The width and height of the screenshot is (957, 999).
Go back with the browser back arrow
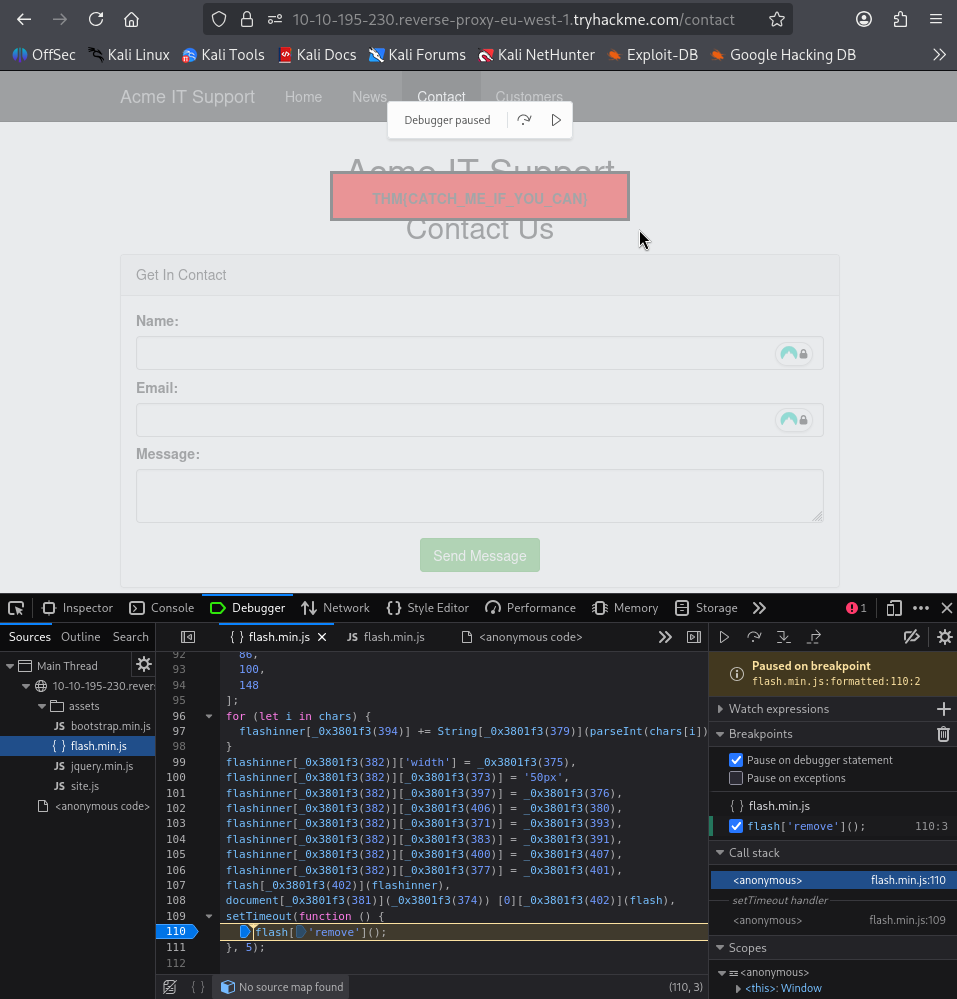[24, 20]
